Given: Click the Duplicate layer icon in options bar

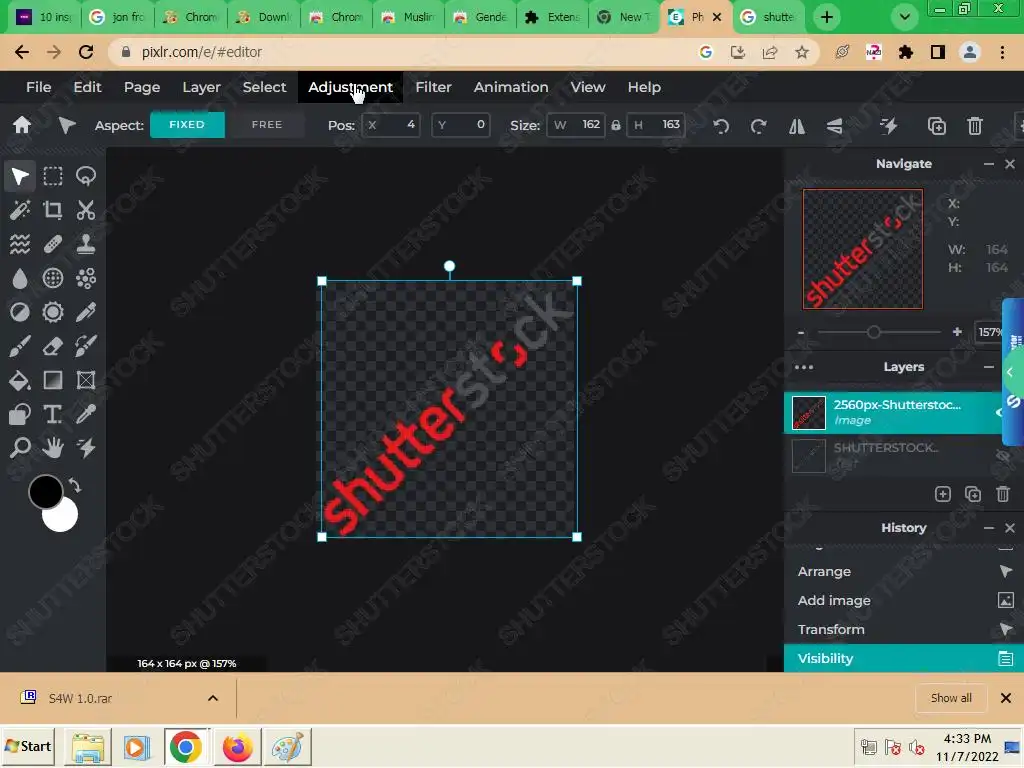Looking at the screenshot, I should (936, 126).
